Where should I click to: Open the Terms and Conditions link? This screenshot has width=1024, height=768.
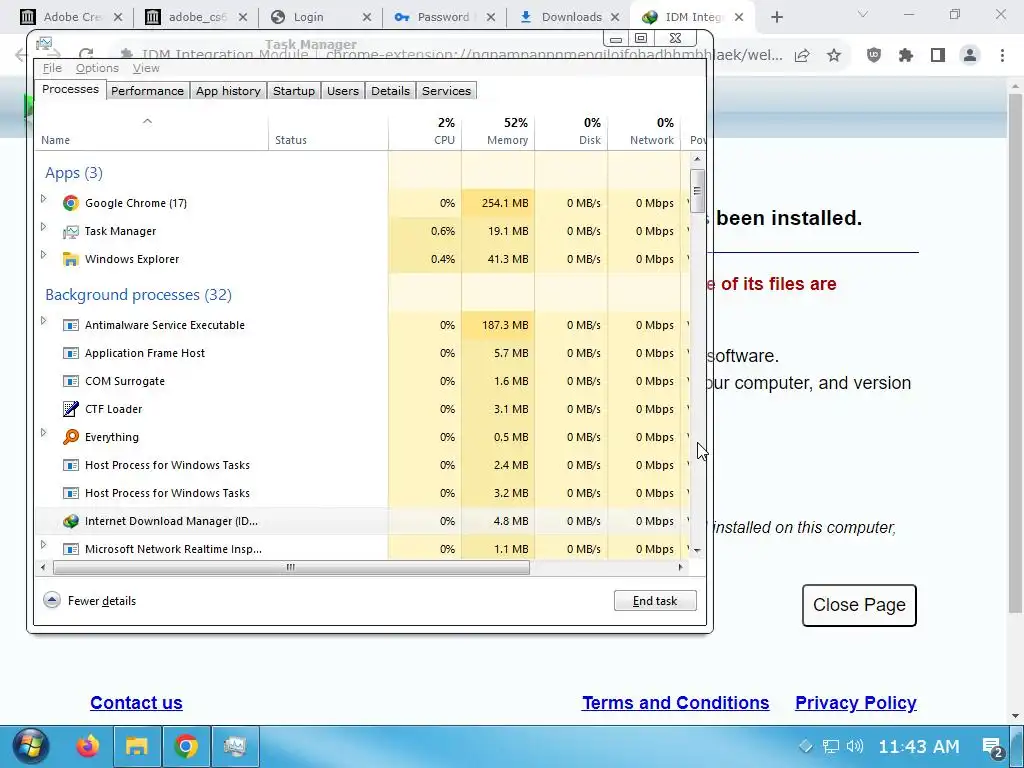675,703
